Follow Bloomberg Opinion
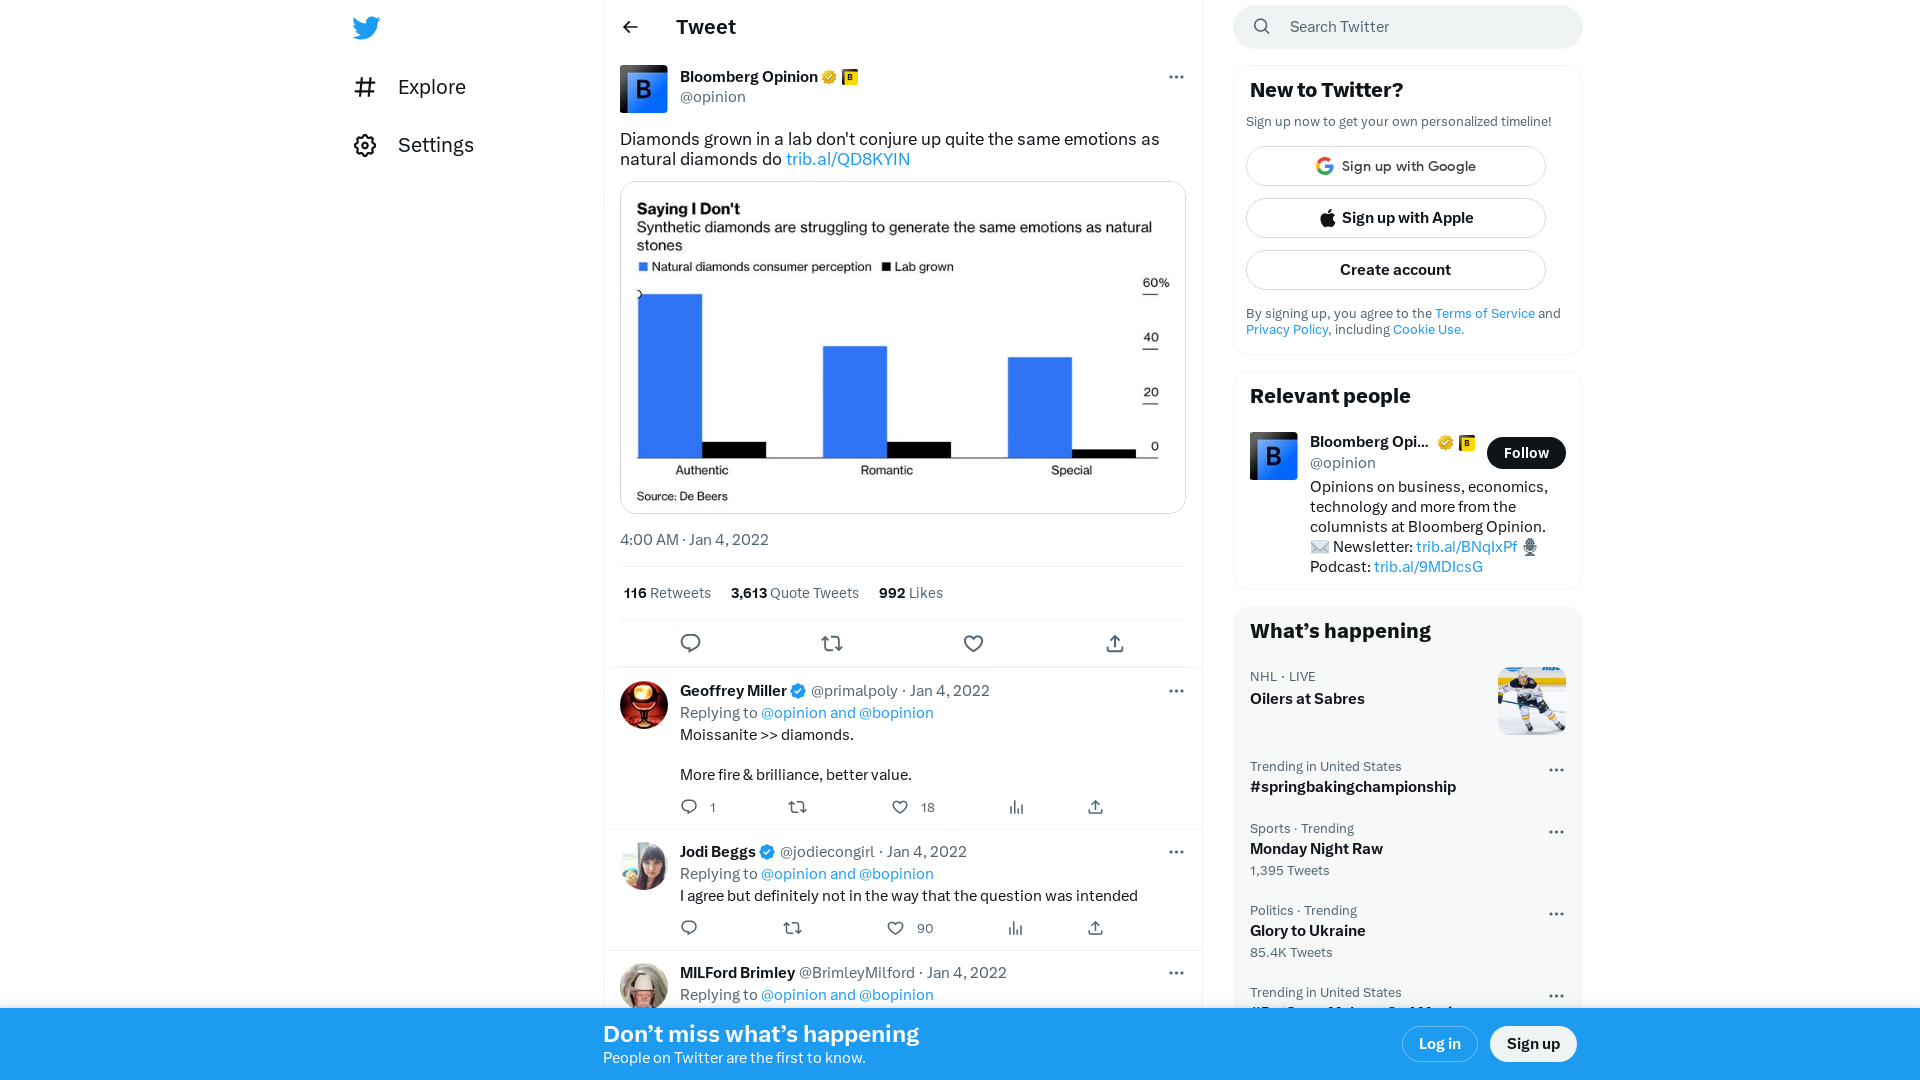The image size is (1920, 1080). point(1526,453)
